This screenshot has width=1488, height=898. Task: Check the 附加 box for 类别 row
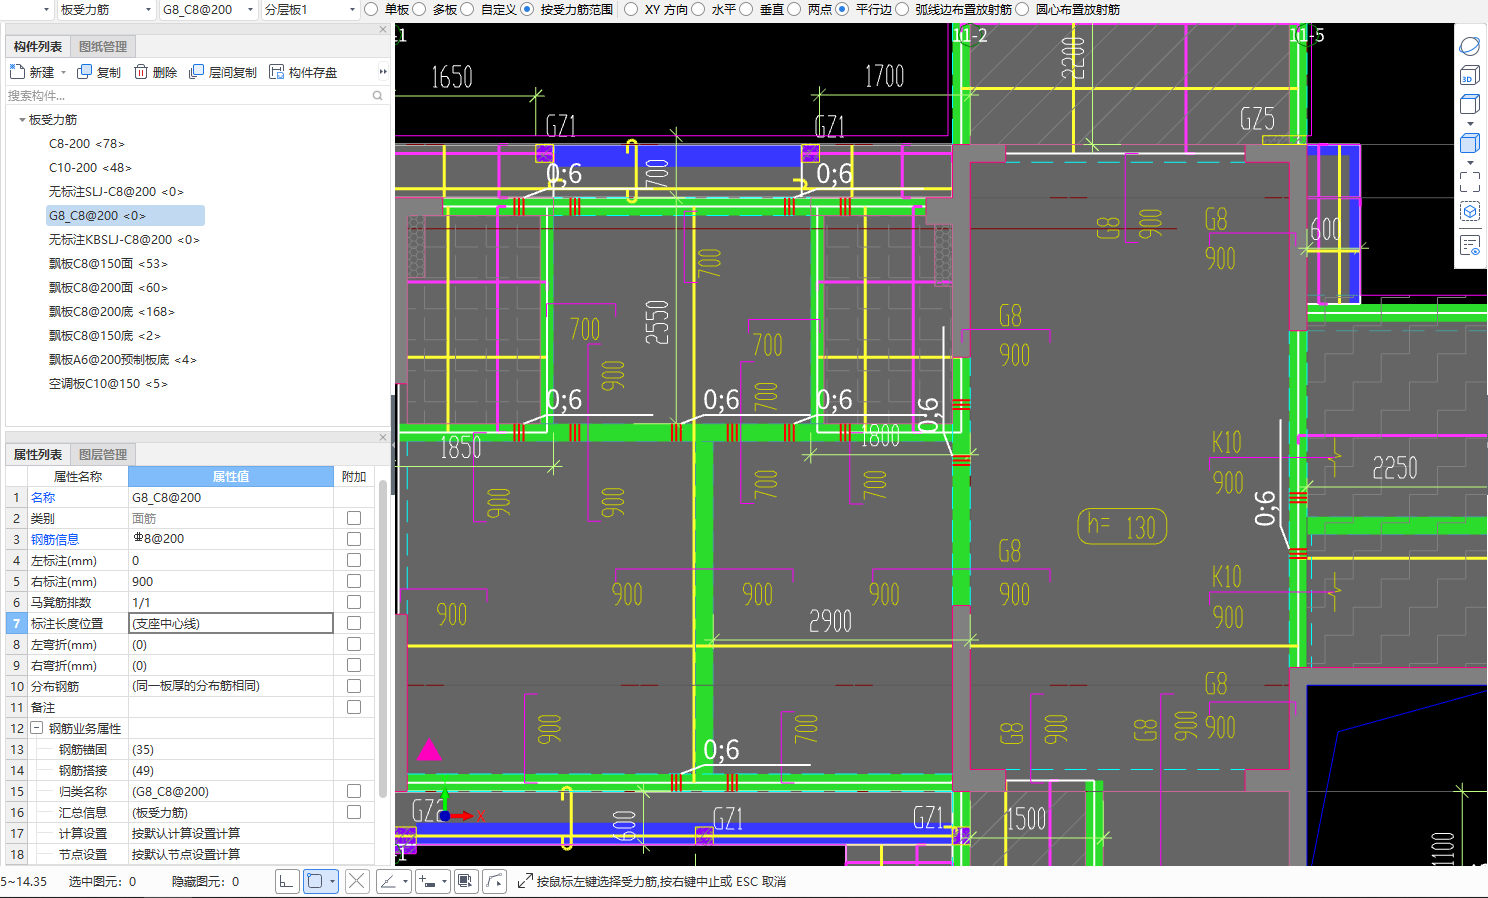pyautogui.click(x=354, y=518)
